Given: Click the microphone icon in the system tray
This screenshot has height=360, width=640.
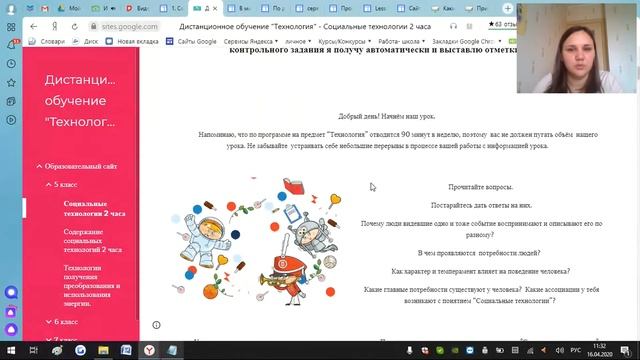Looking at the screenshot, I should (x=409, y=350).
